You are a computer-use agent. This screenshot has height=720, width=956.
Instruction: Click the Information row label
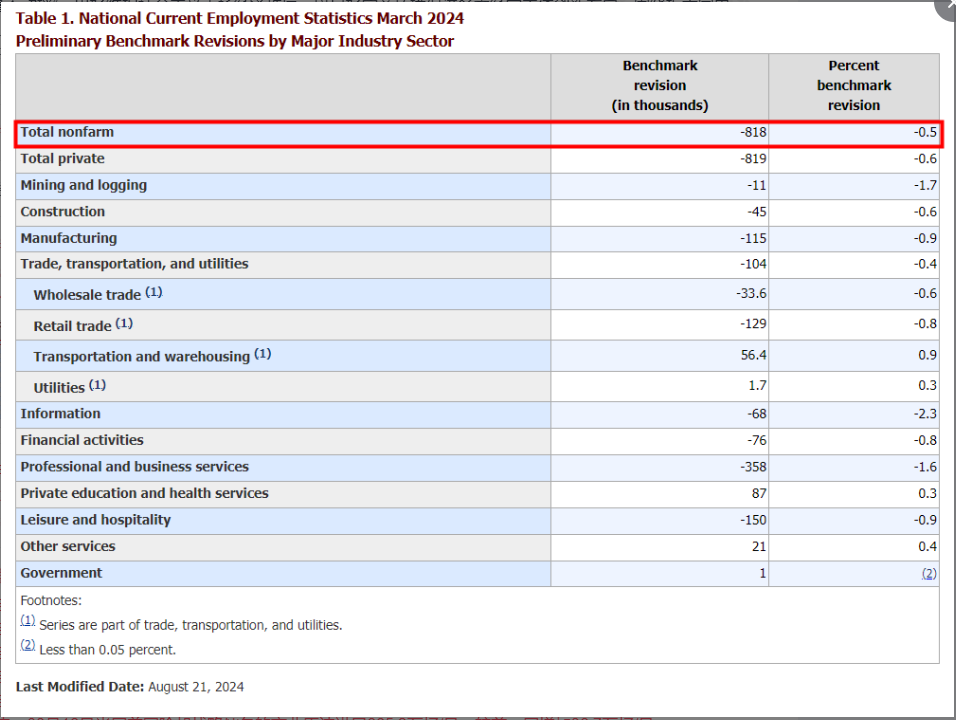tap(60, 414)
